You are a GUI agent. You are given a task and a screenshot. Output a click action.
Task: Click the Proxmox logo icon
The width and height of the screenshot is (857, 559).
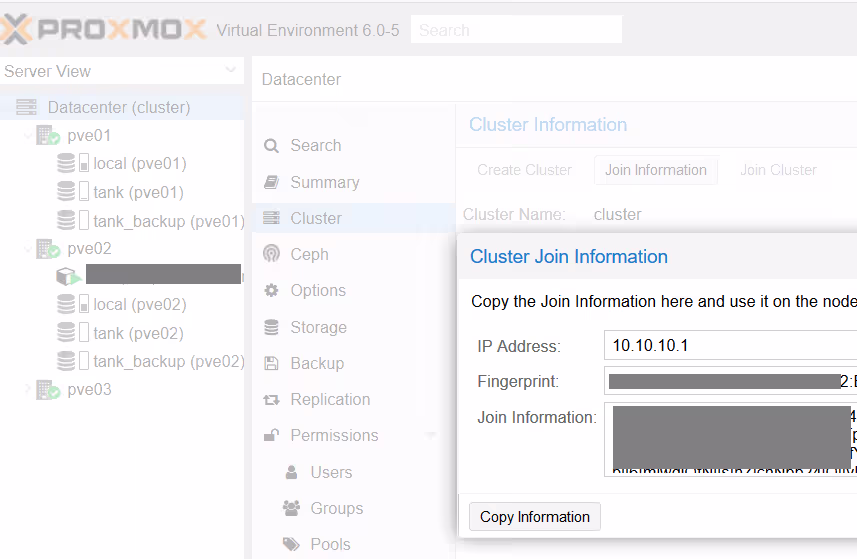(17, 30)
